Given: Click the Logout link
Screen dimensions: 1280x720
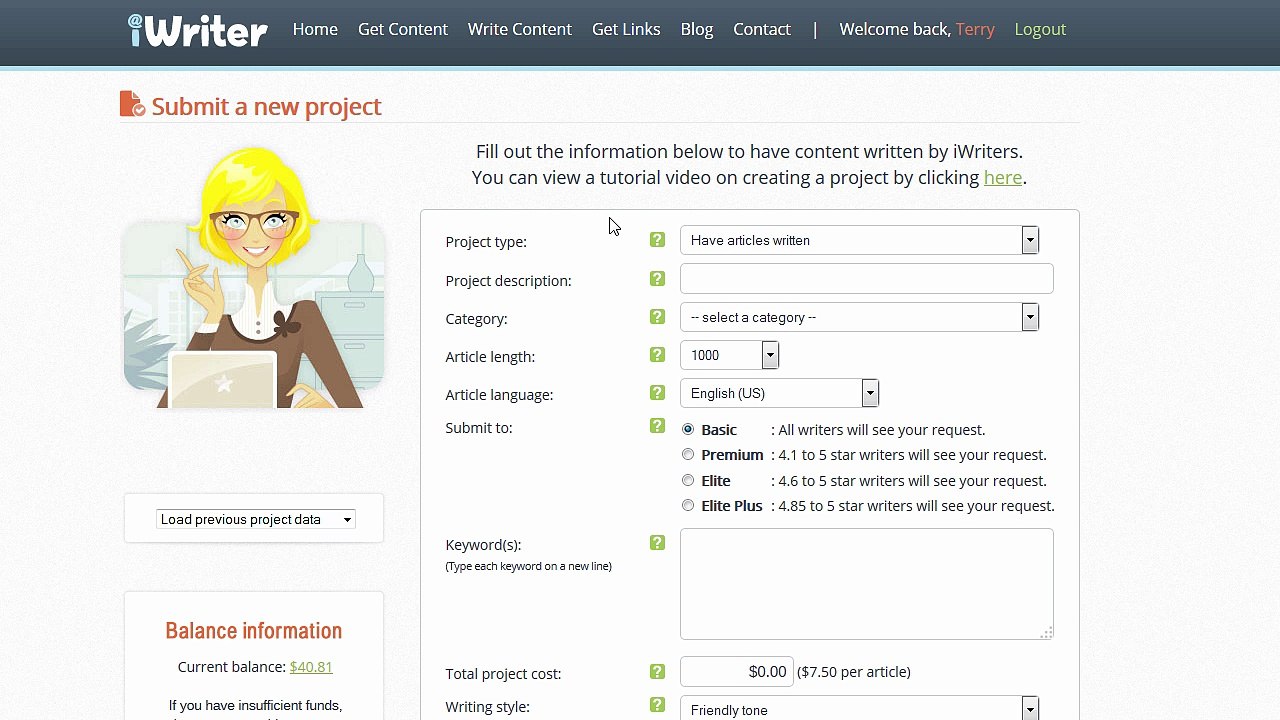Looking at the screenshot, I should [x=1040, y=29].
